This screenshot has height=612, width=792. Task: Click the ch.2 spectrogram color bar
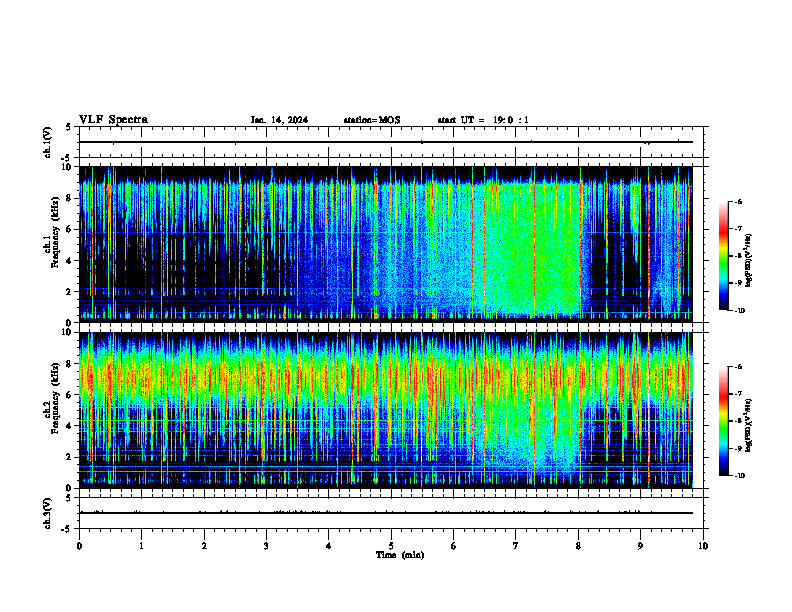pyautogui.click(x=724, y=421)
